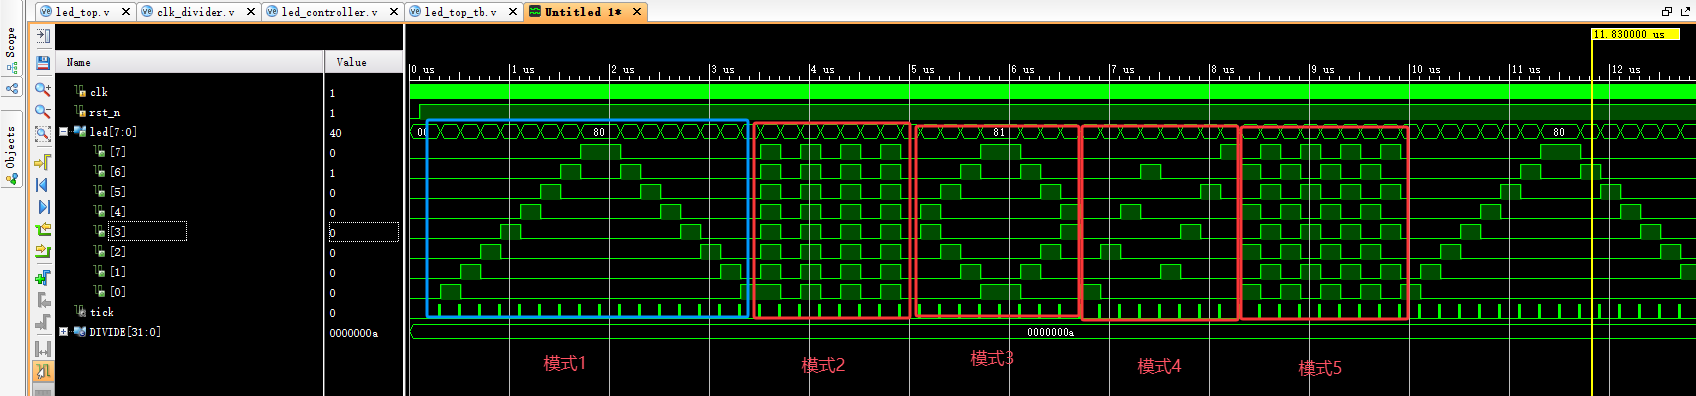
Task: Click the Go to cursor toolbar icon
Action: pyautogui.click(x=43, y=36)
